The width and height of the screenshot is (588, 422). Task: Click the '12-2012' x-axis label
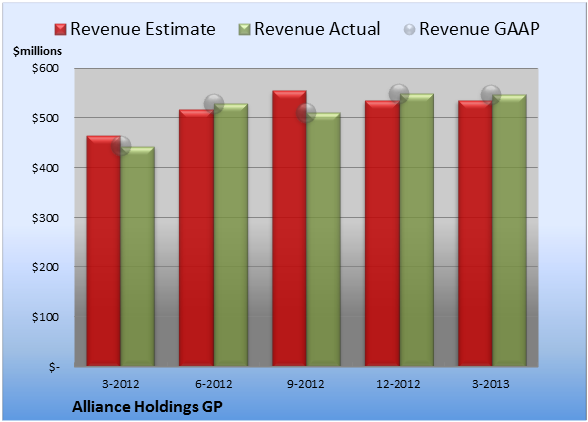click(x=398, y=384)
